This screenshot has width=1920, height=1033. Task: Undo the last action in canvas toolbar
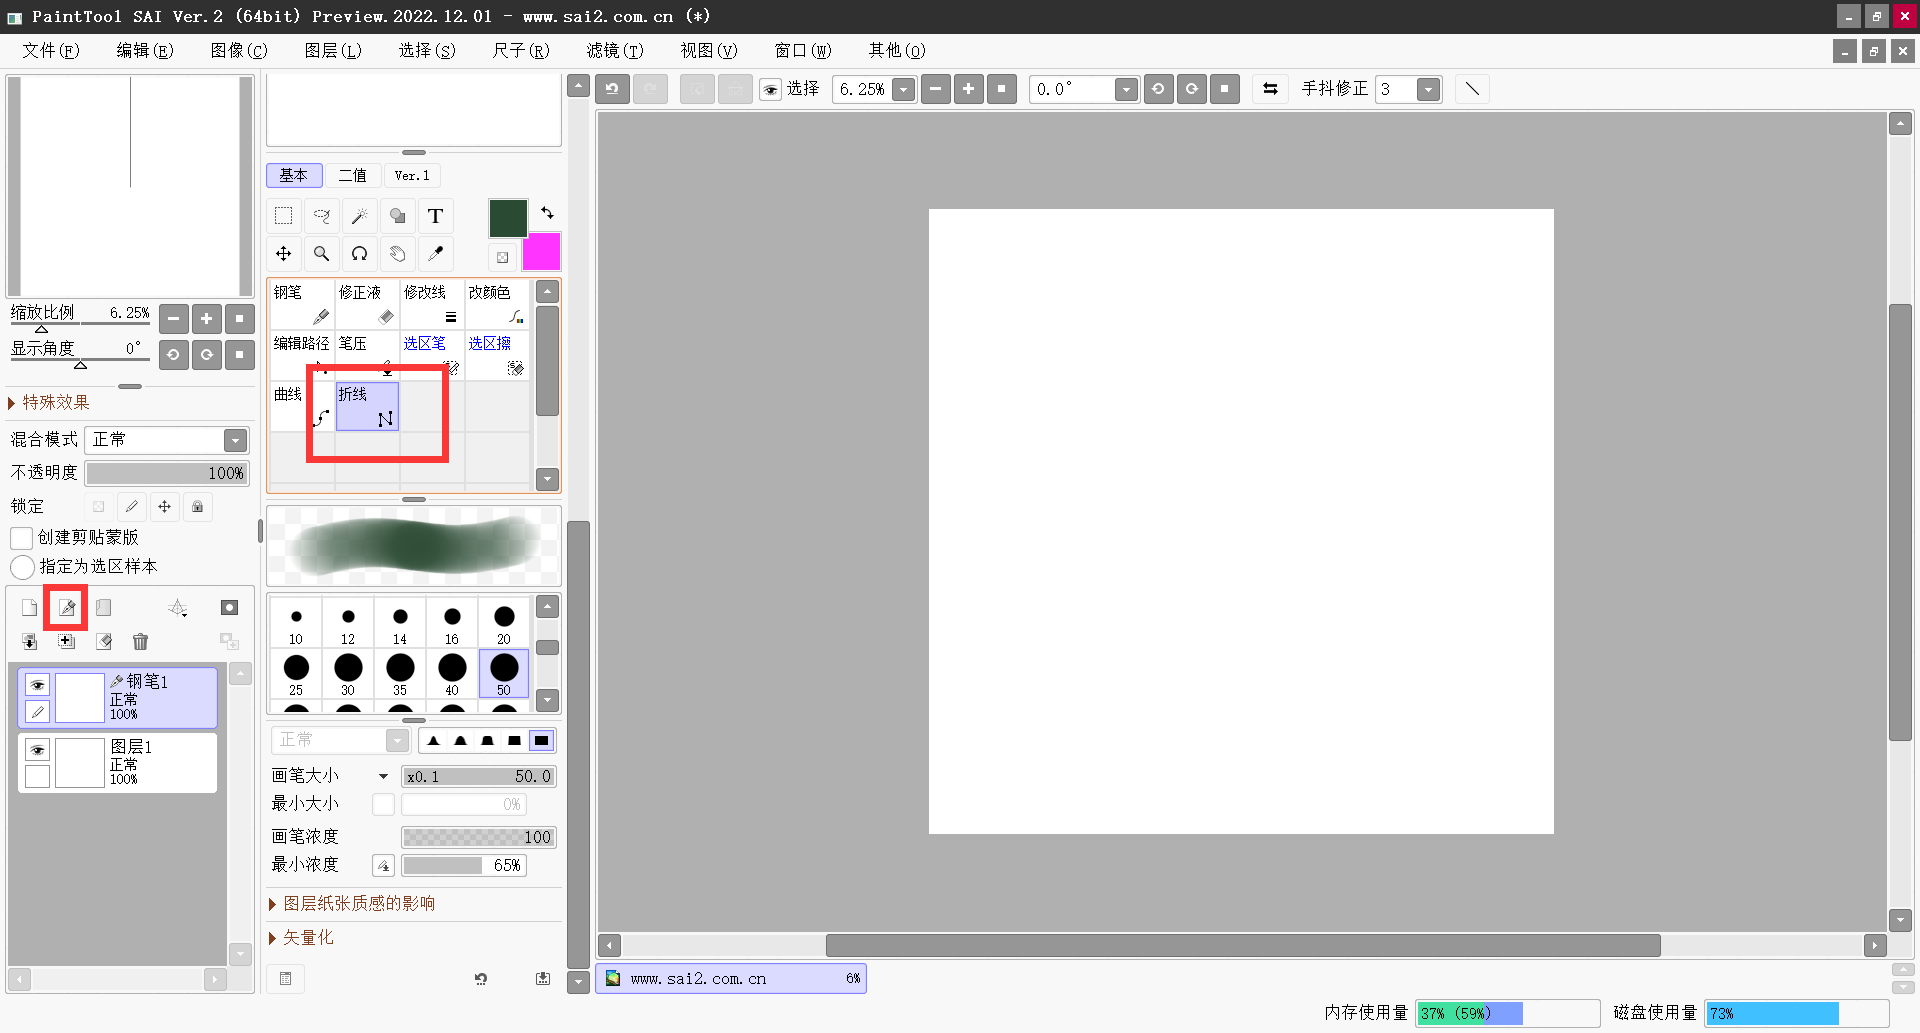612,89
